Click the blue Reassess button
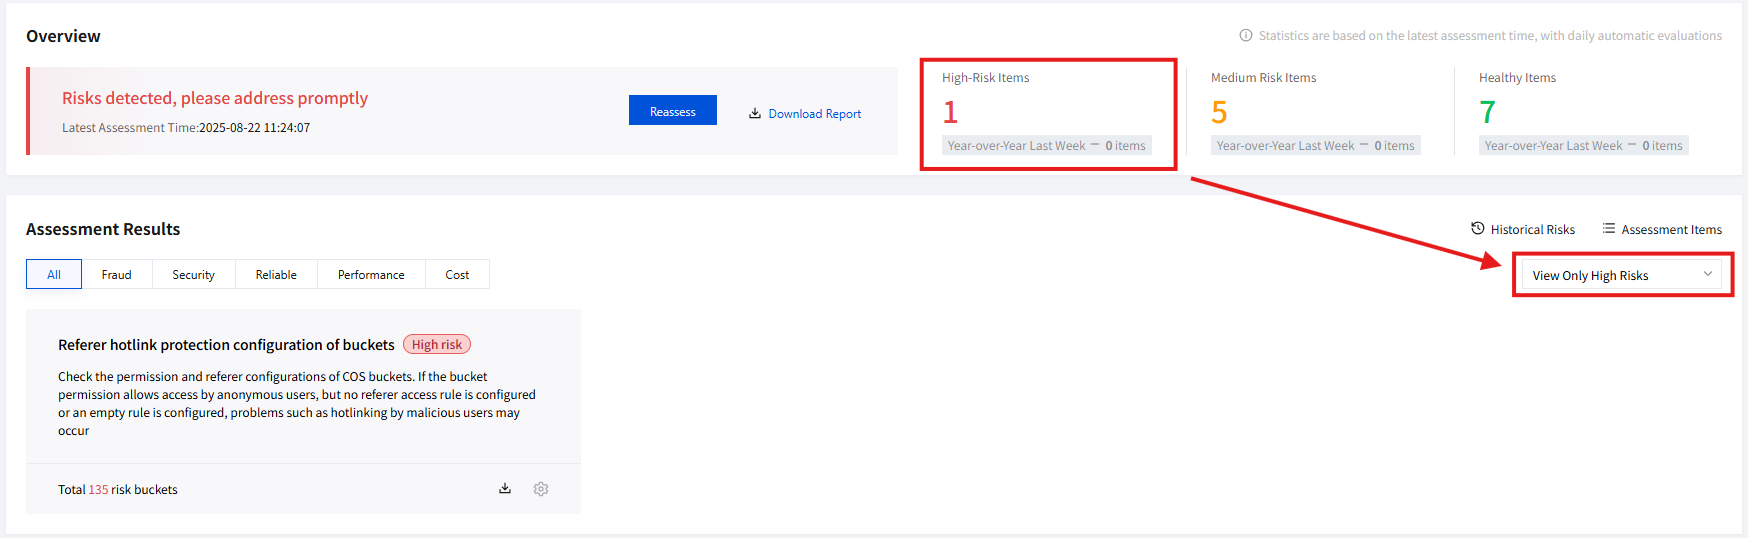The image size is (1748, 538). click(672, 111)
